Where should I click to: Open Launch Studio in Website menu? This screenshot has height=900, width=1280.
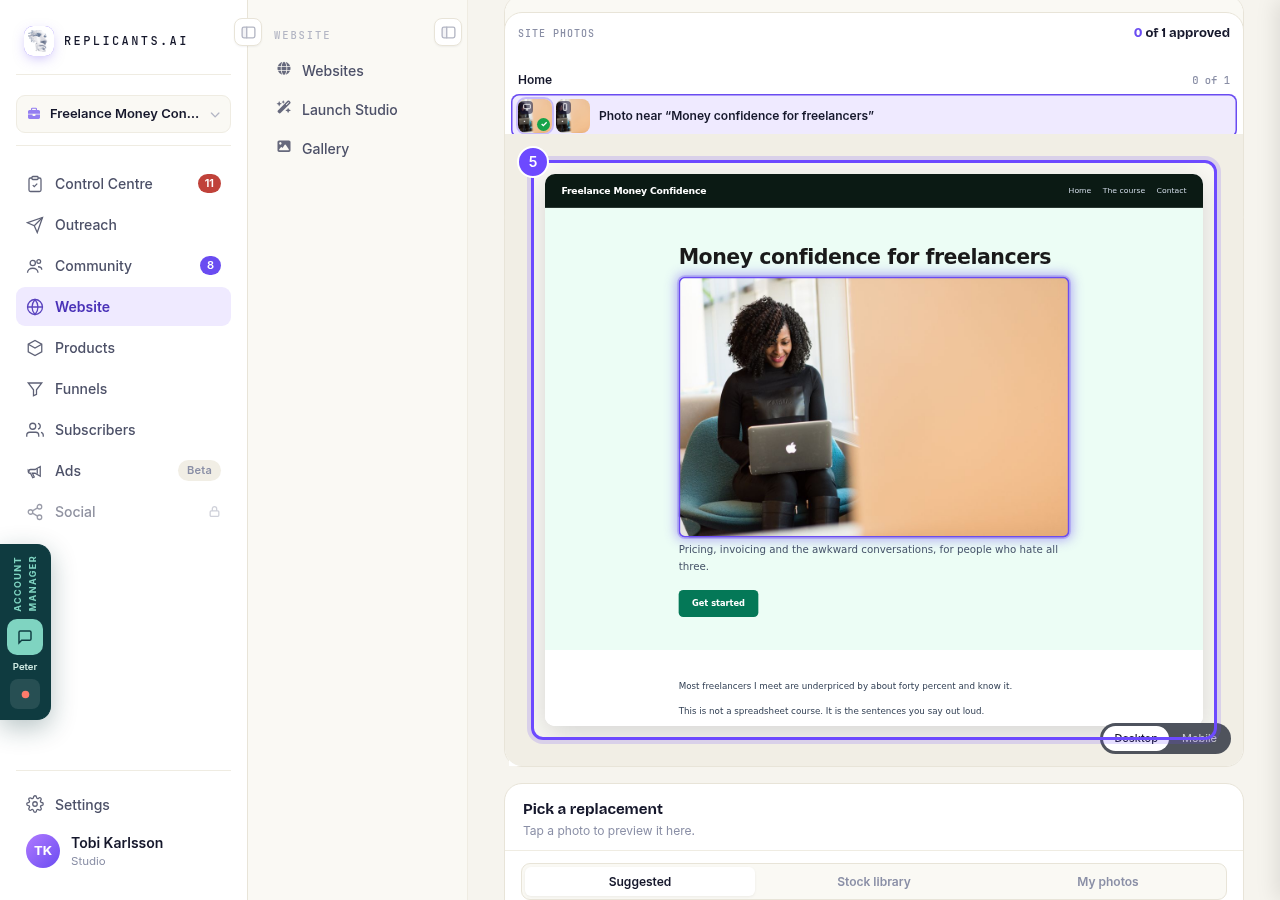[350, 110]
